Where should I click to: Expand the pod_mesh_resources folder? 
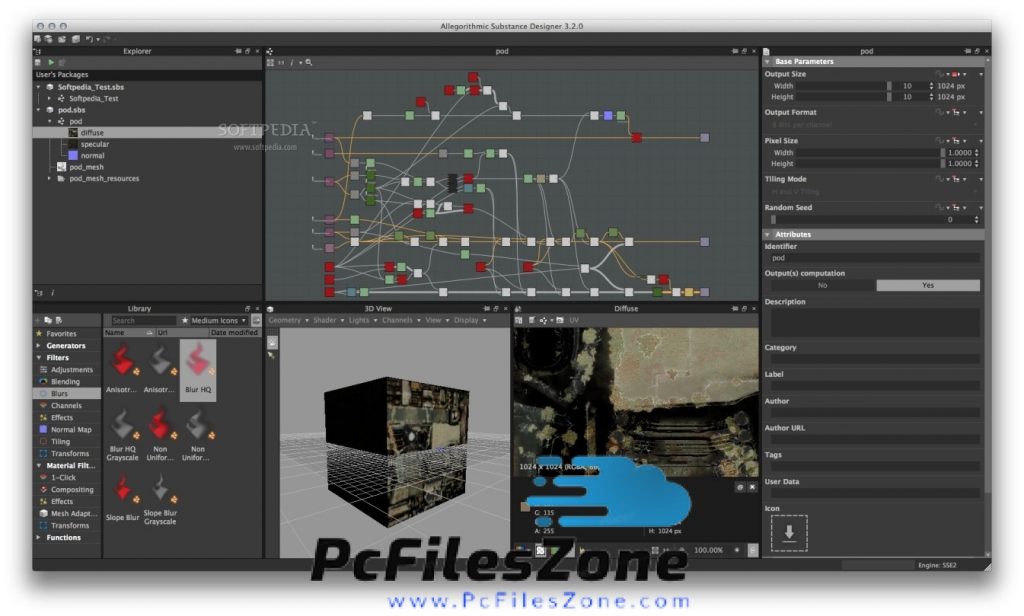[x=50, y=179]
